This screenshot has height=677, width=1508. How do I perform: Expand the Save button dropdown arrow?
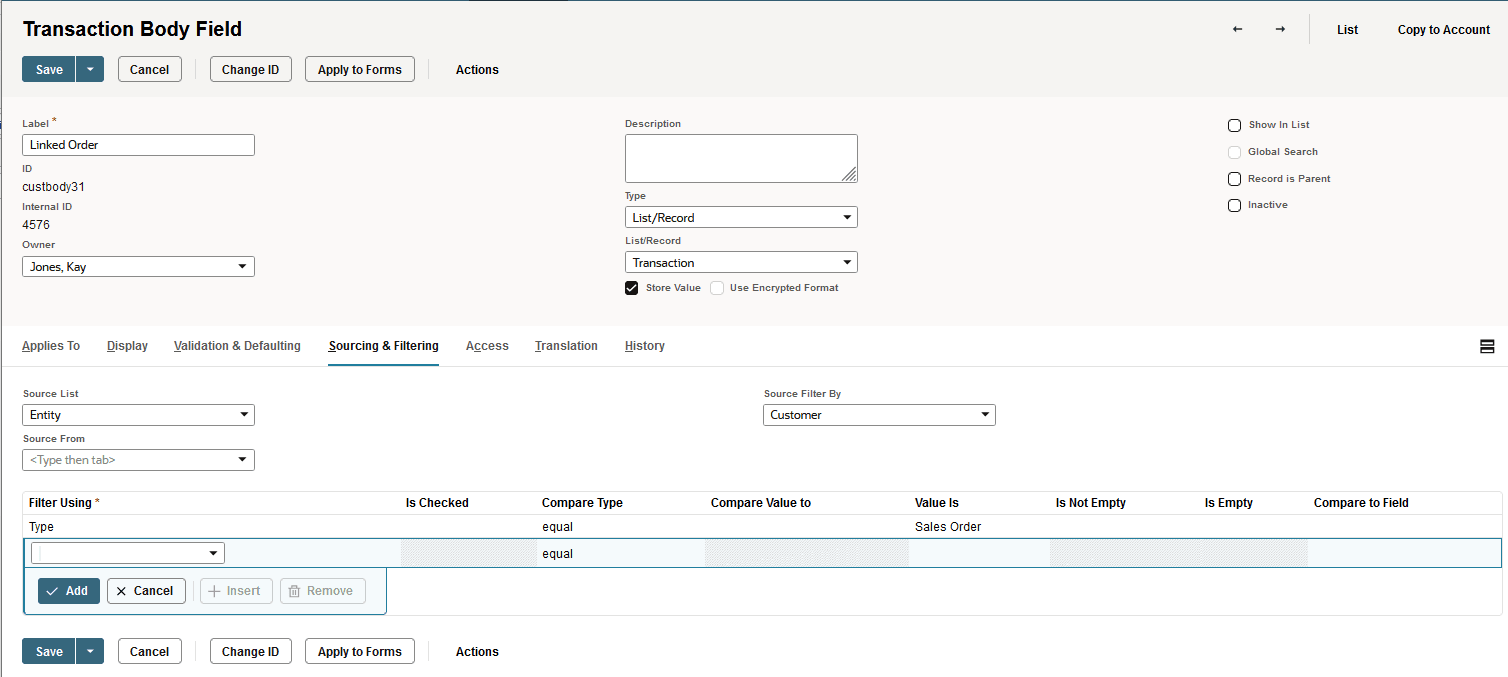click(89, 69)
